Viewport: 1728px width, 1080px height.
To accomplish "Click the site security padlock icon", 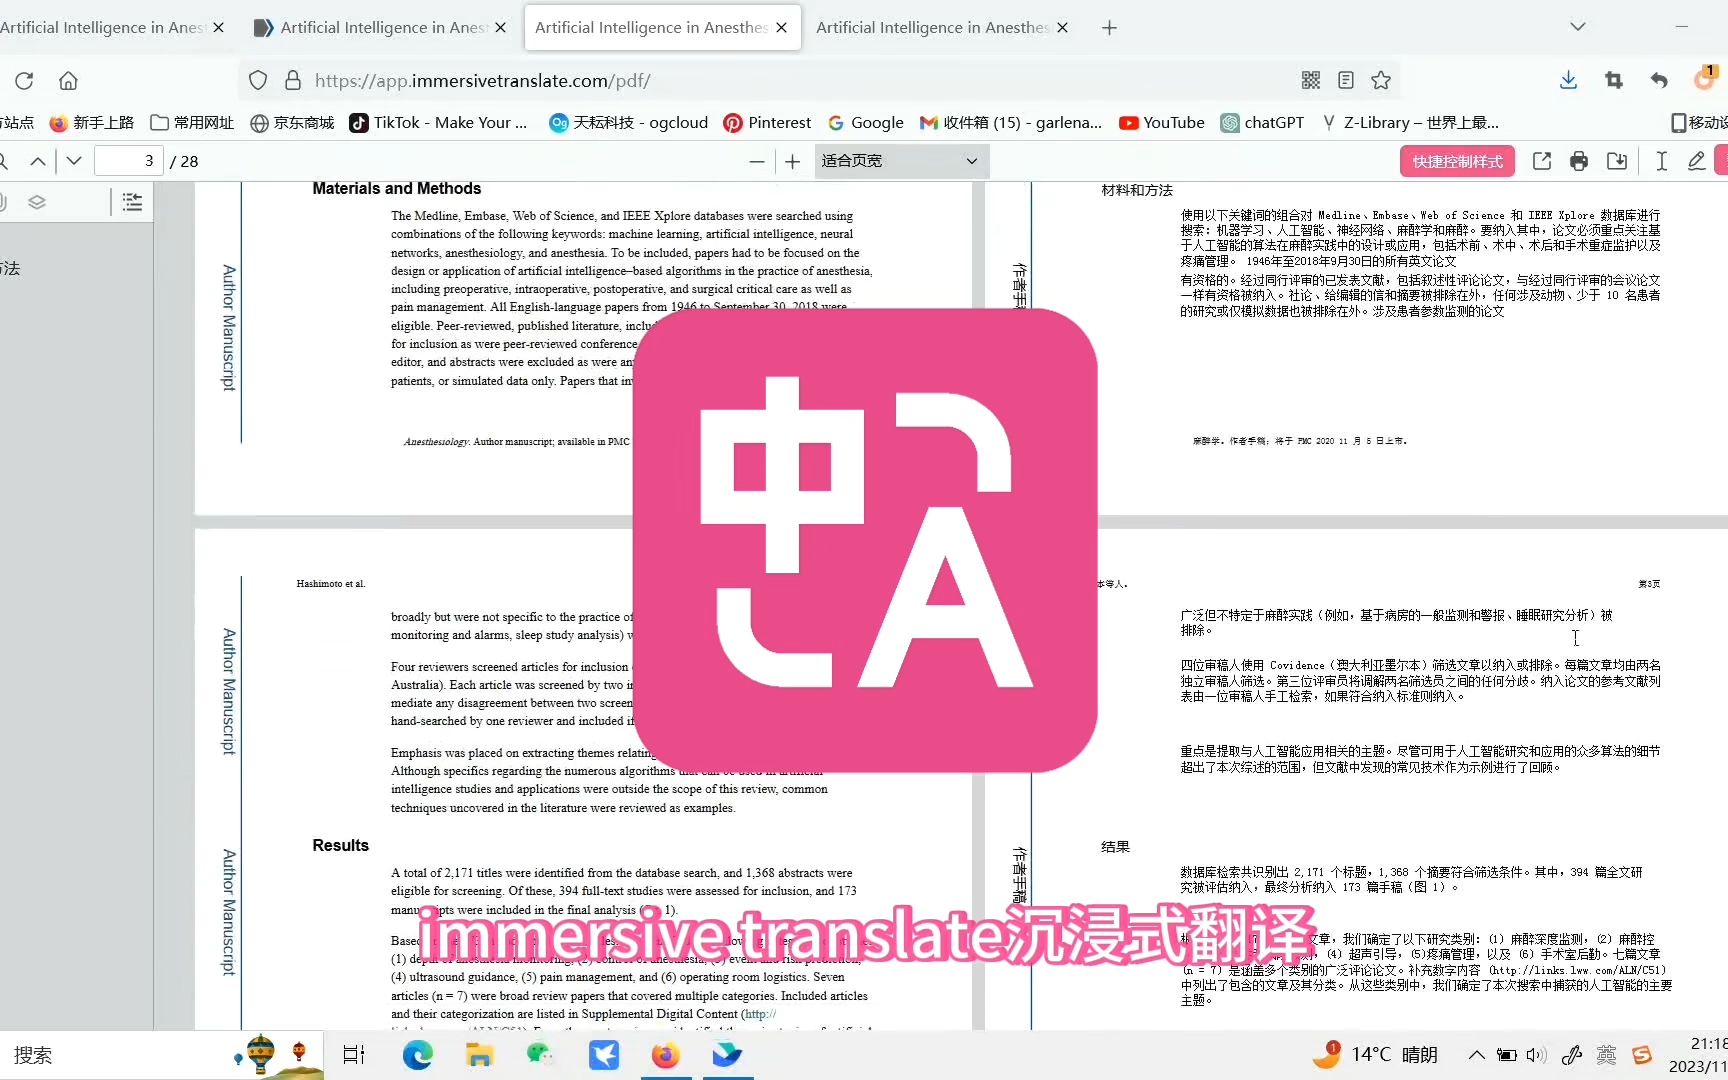I will point(292,81).
